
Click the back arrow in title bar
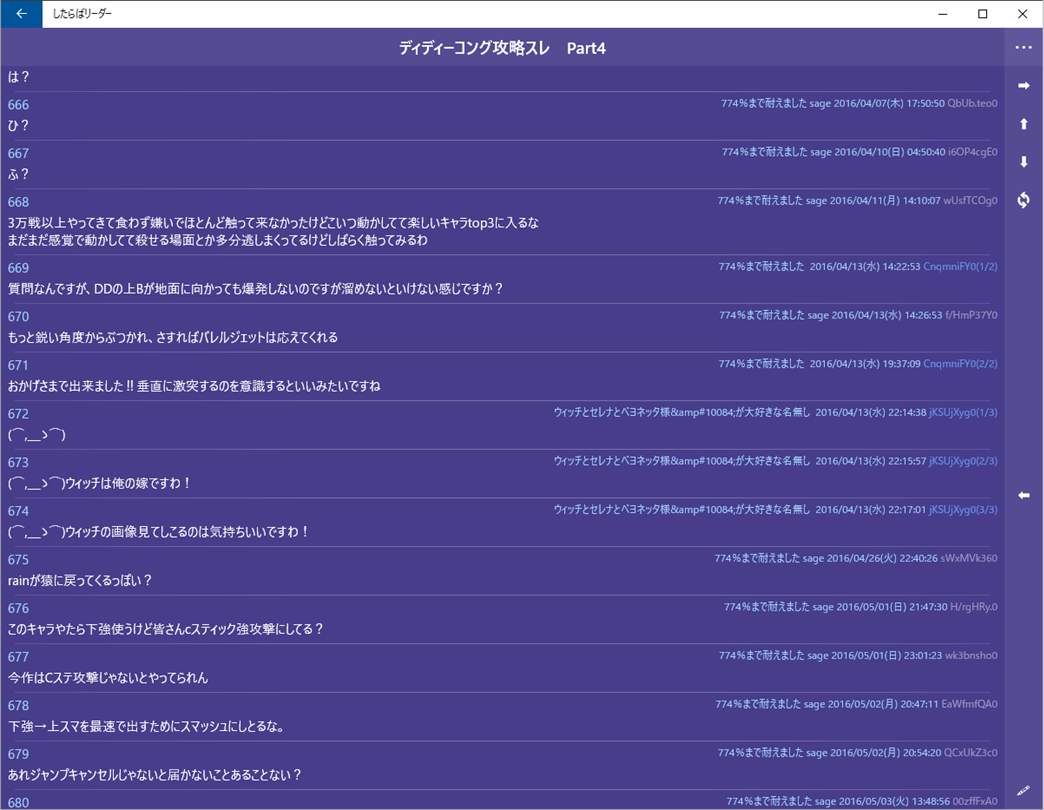(x=21, y=14)
